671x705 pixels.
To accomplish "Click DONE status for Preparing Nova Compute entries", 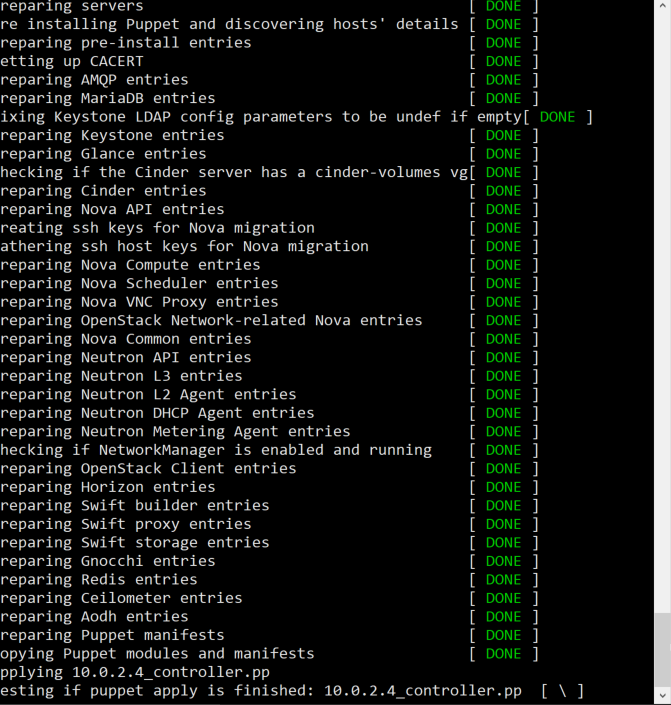I will point(503,265).
